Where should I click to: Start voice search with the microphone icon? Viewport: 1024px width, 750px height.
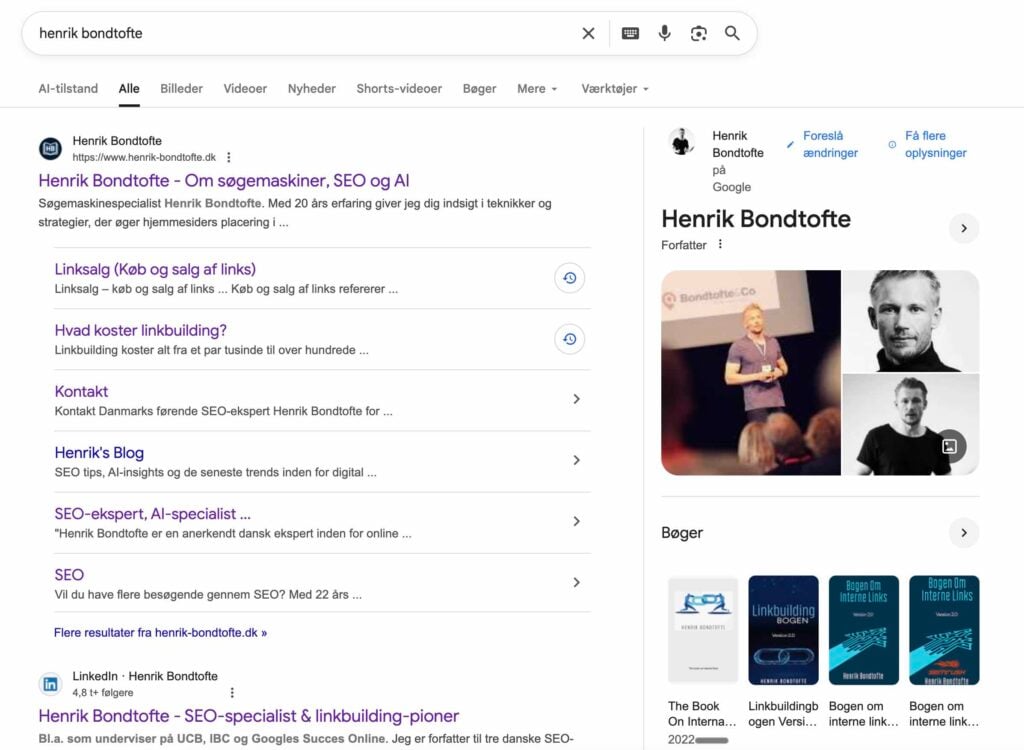pos(664,33)
